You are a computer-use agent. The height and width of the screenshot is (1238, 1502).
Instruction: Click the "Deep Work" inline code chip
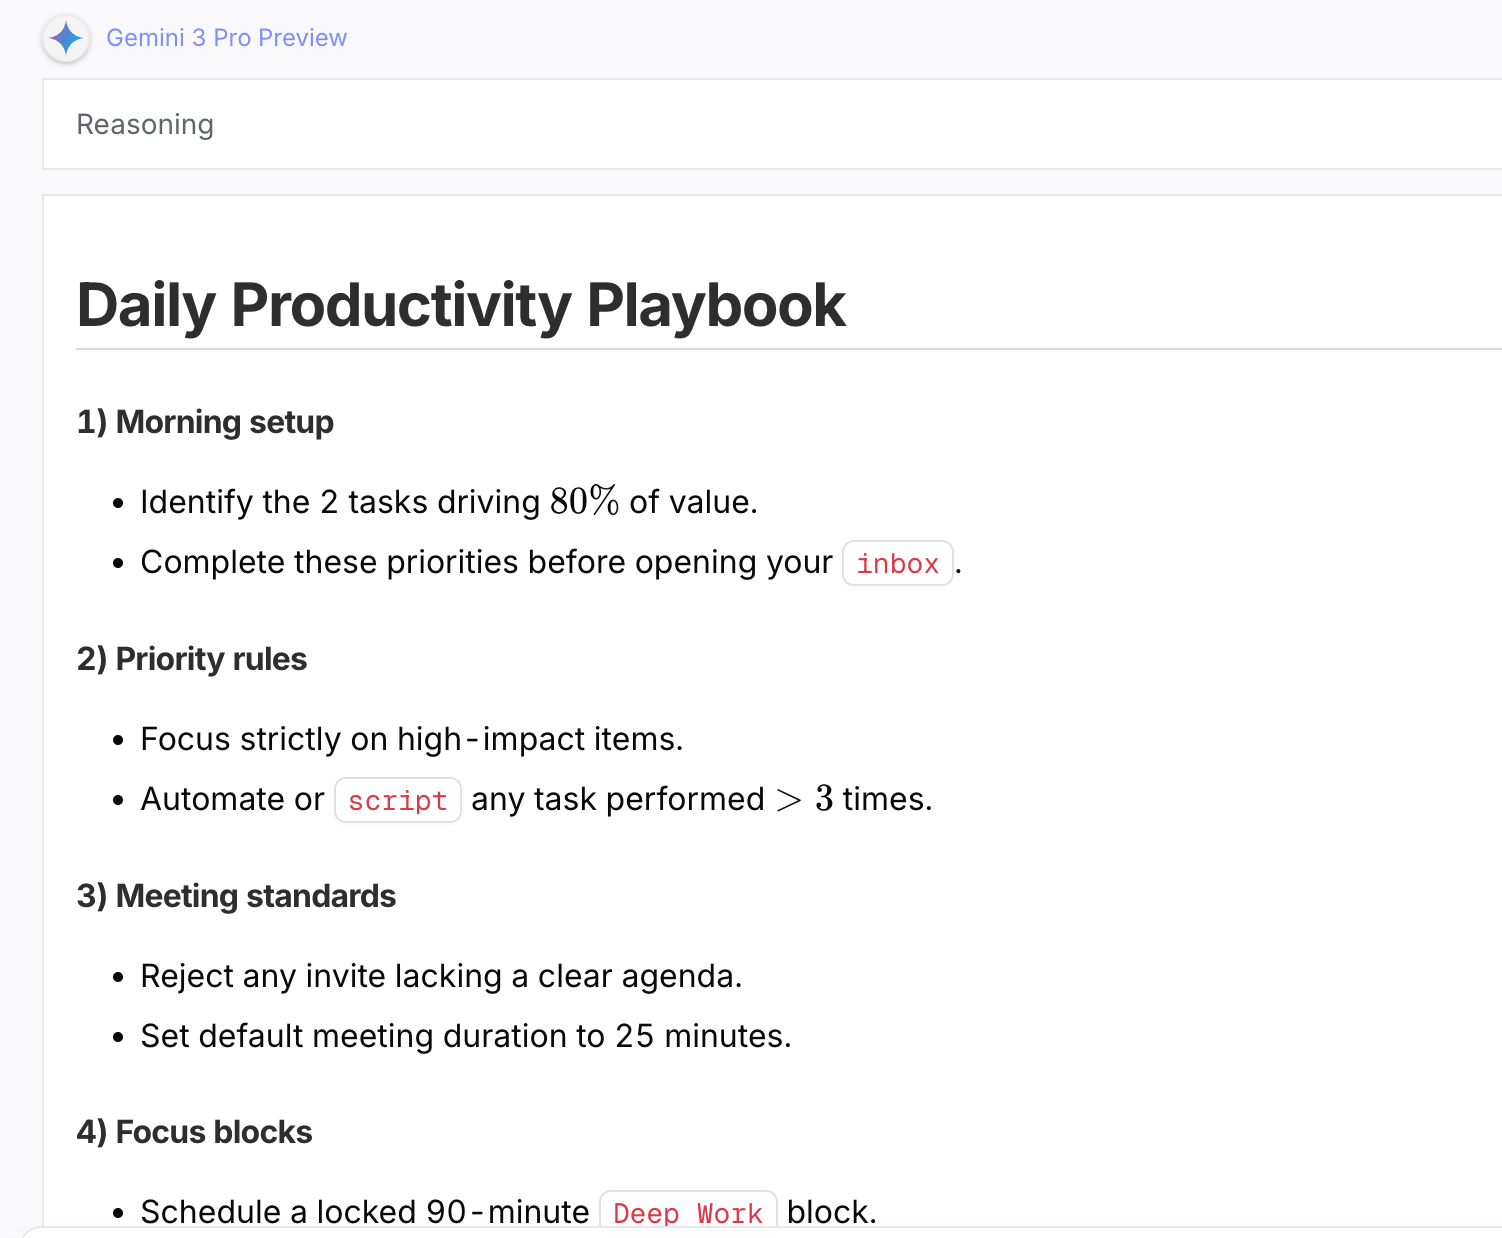tap(687, 1212)
